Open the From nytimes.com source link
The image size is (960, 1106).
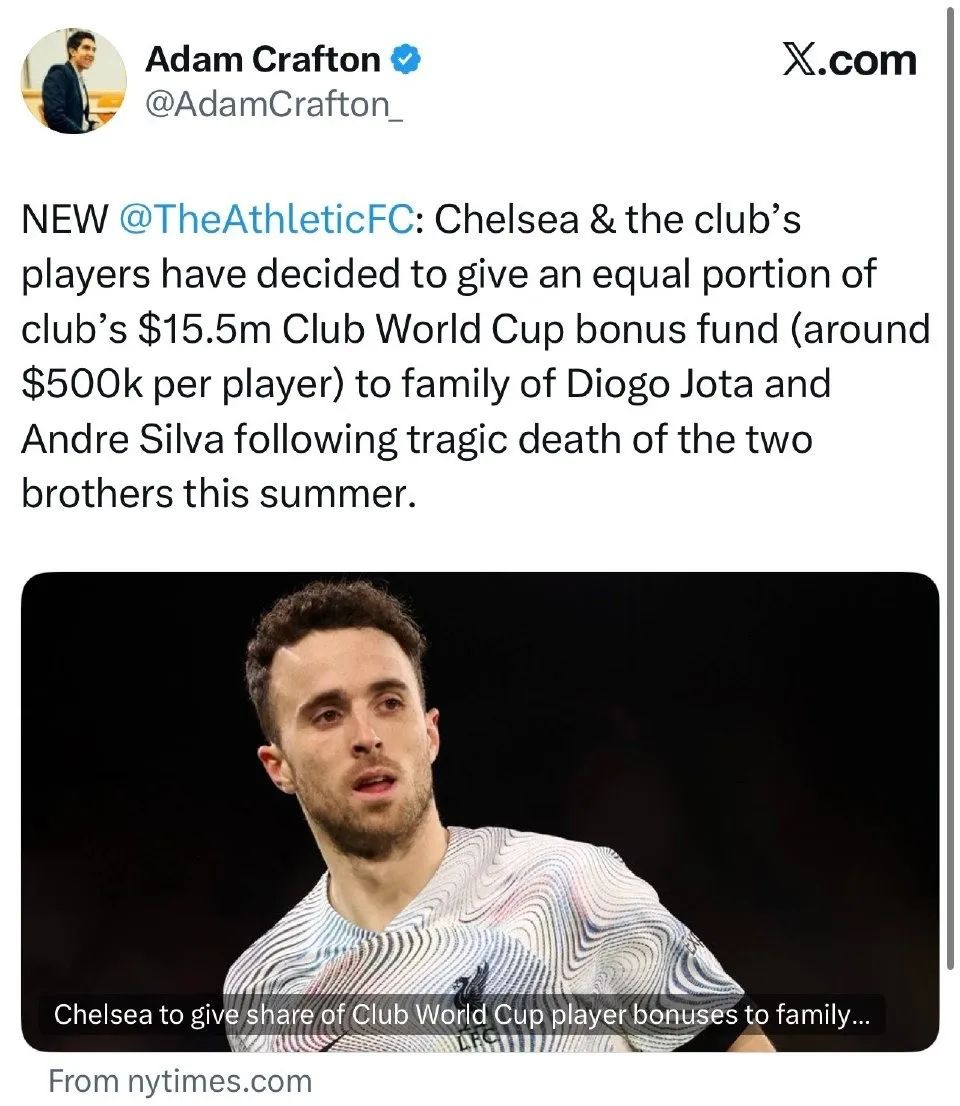click(180, 1081)
